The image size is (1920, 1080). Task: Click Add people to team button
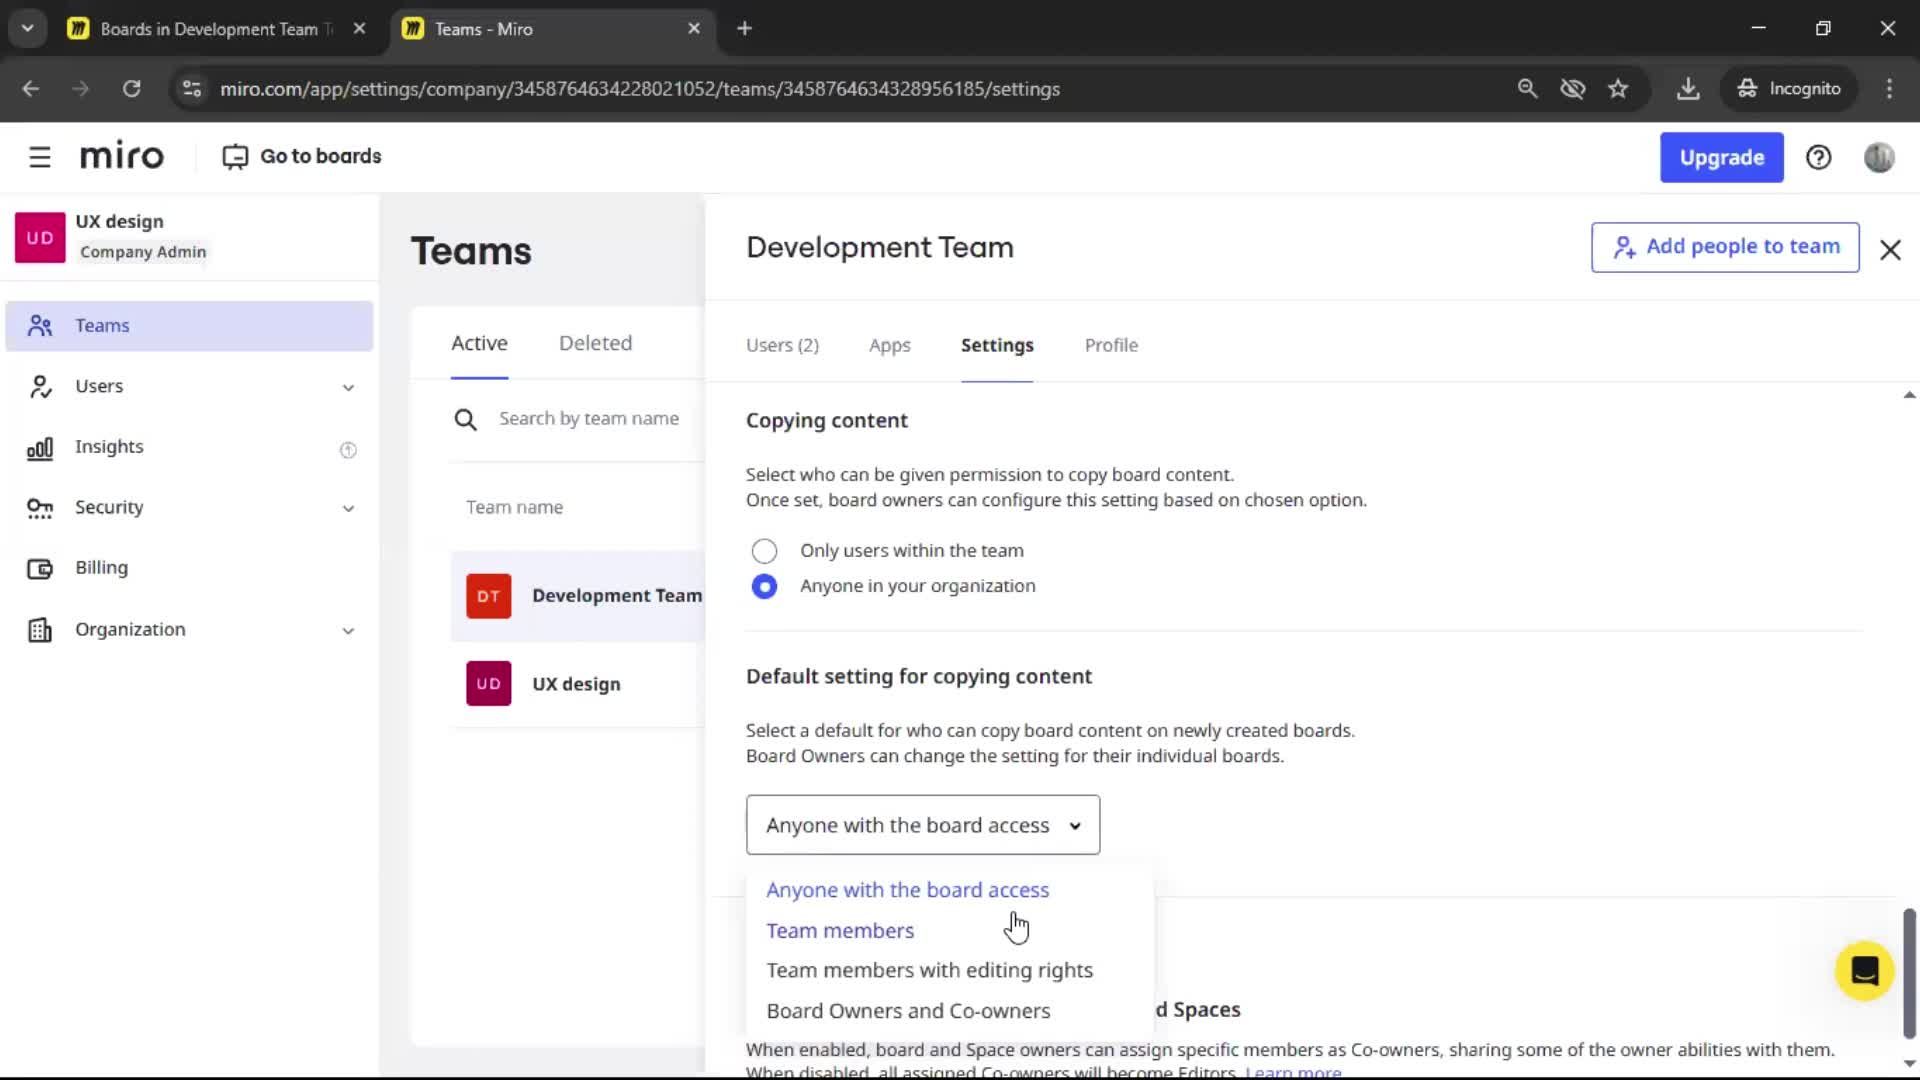click(x=1725, y=247)
